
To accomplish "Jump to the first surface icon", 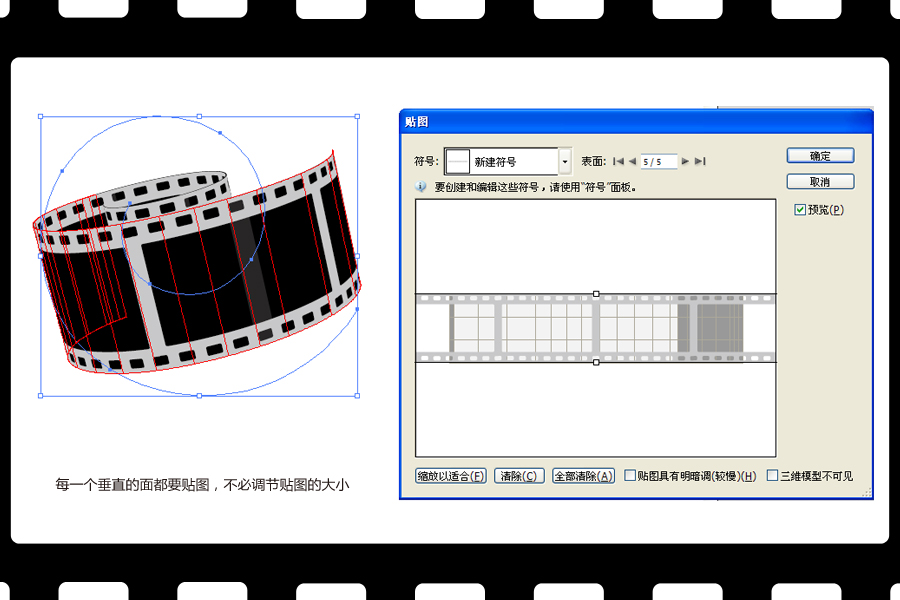I will [x=617, y=162].
